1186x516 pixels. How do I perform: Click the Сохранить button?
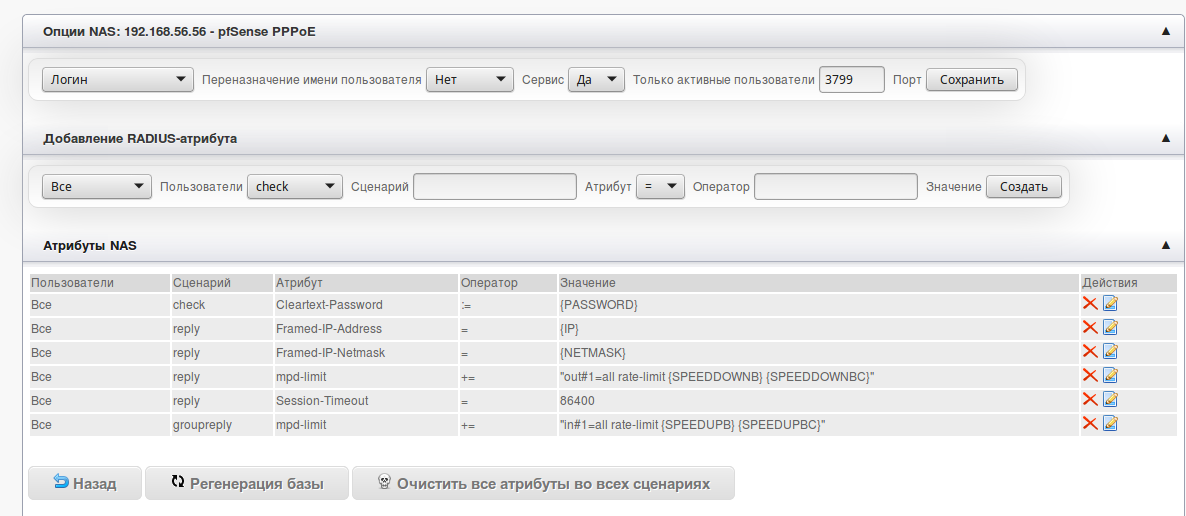click(x=972, y=80)
